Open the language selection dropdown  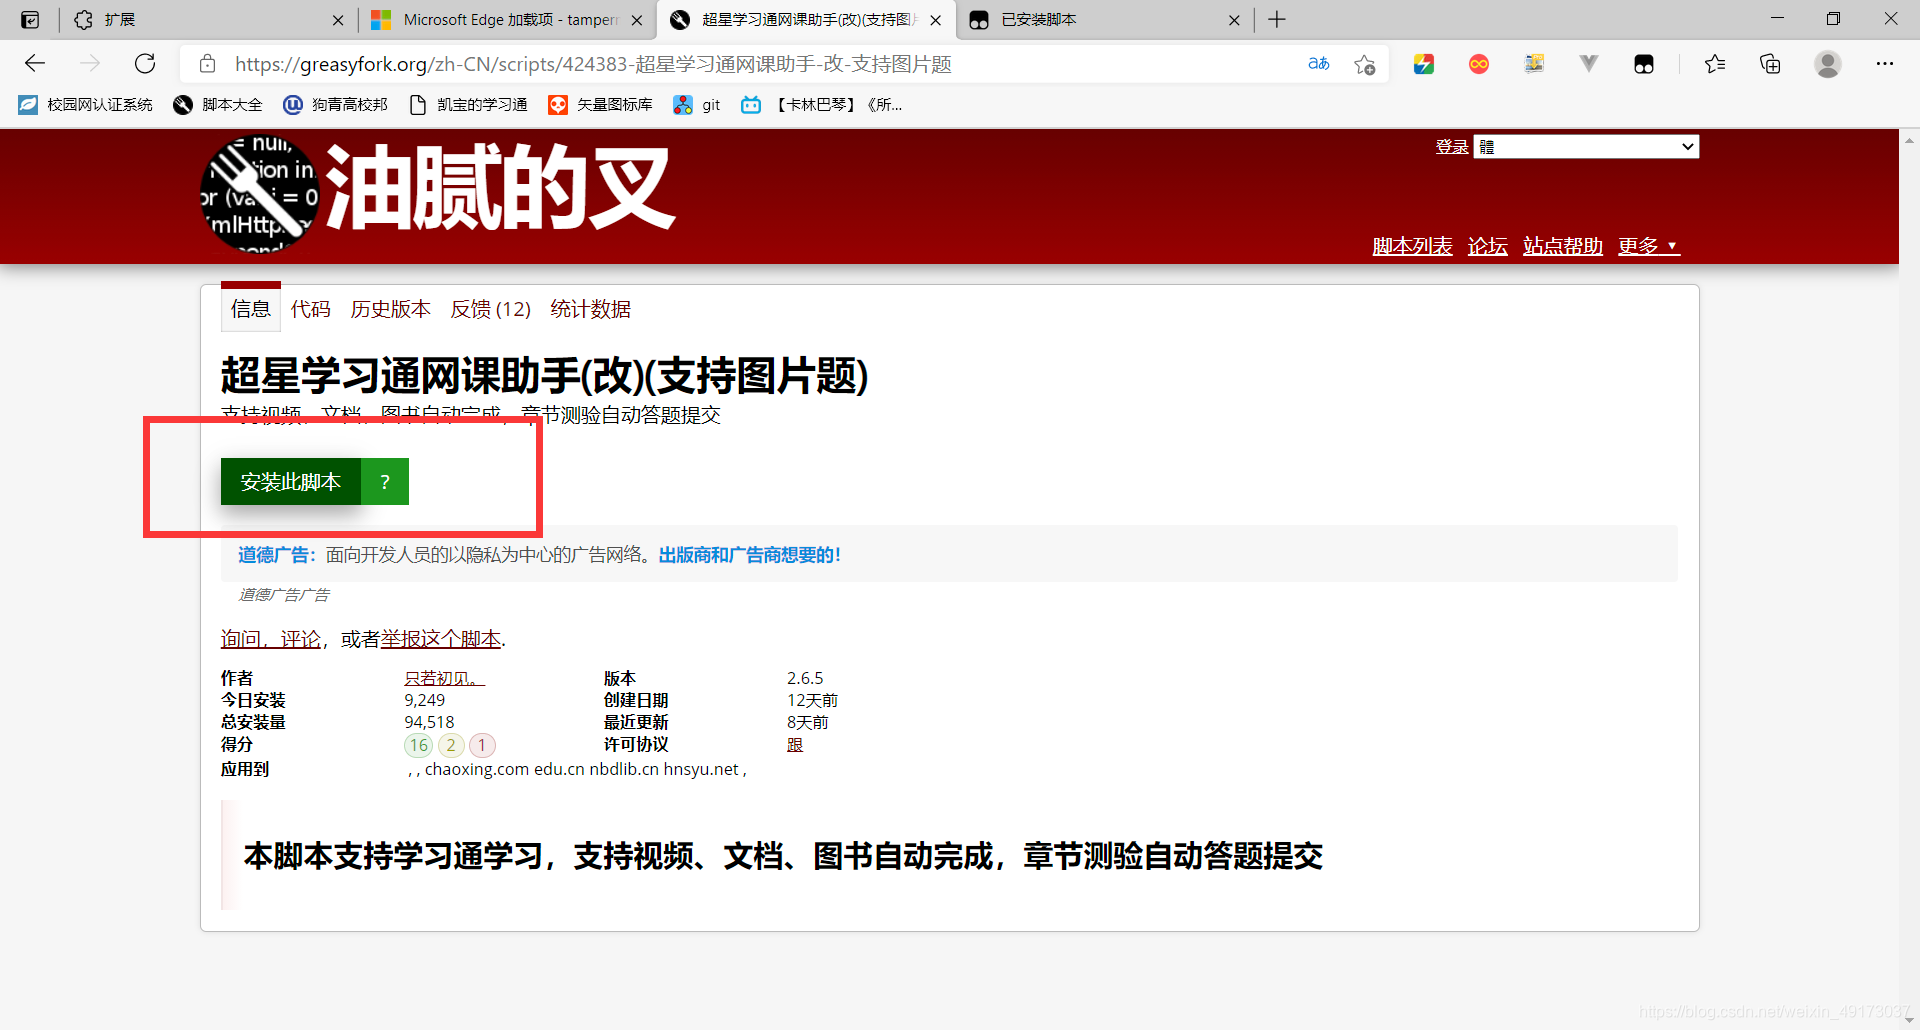coord(1586,147)
